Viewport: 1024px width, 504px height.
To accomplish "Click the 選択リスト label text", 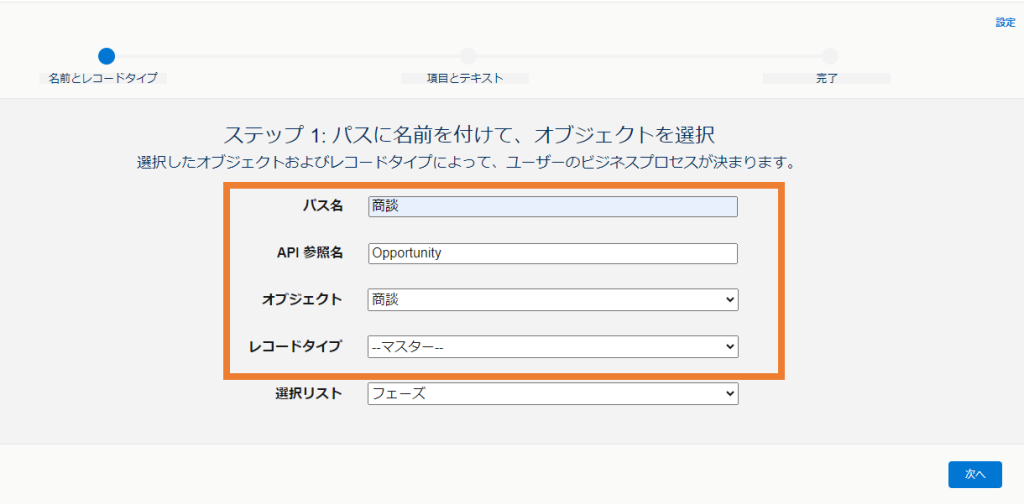I will coord(308,394).
